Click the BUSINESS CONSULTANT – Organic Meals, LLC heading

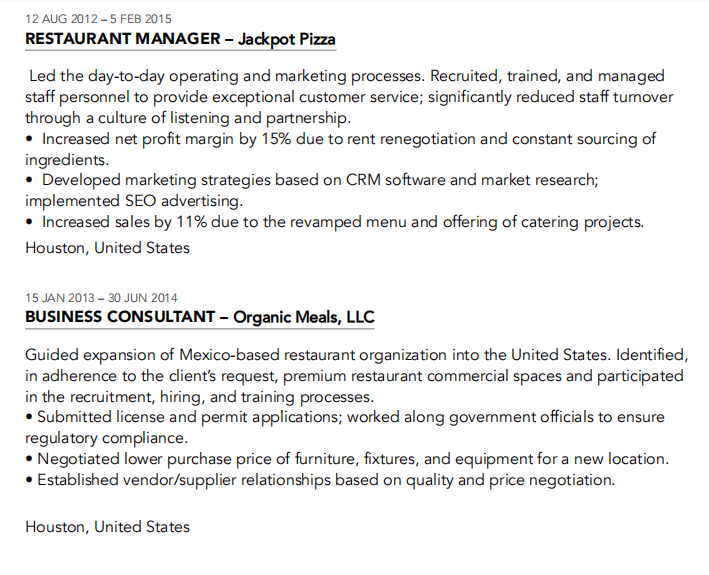(x=200, y=318)
